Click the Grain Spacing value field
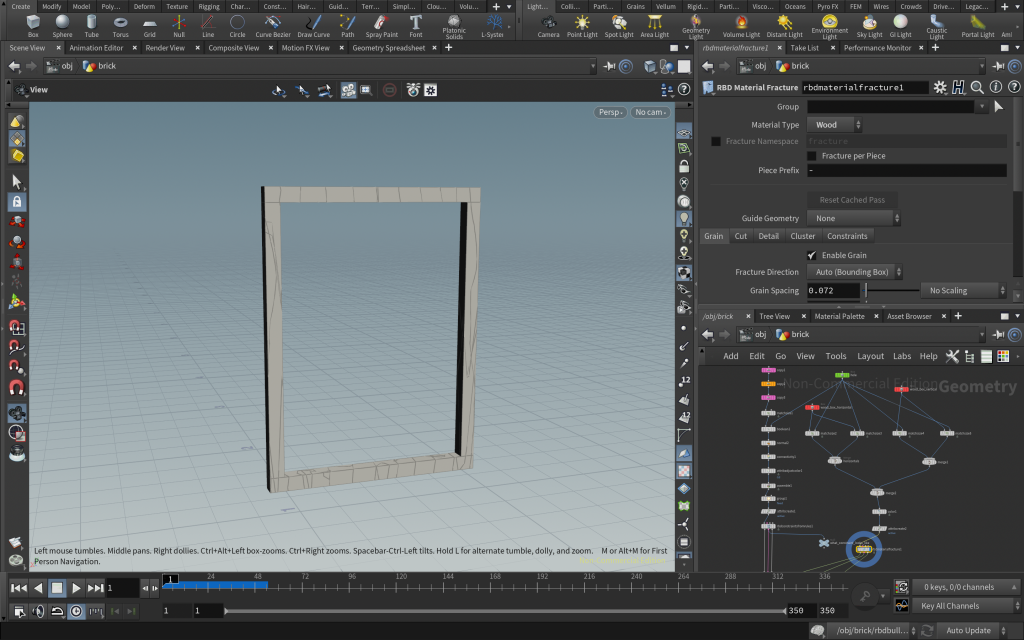 click(833, 291)
